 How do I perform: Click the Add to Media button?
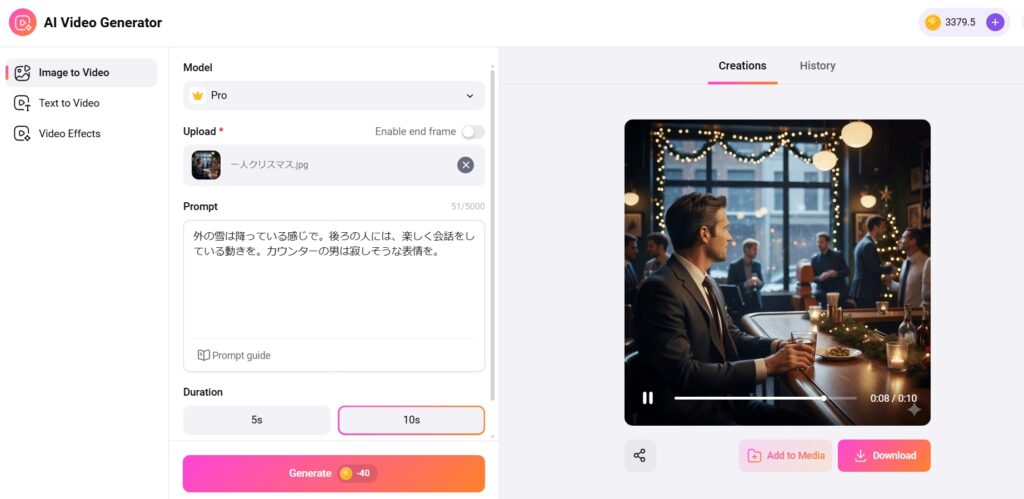pyautogui.click(x=785, y=456)
